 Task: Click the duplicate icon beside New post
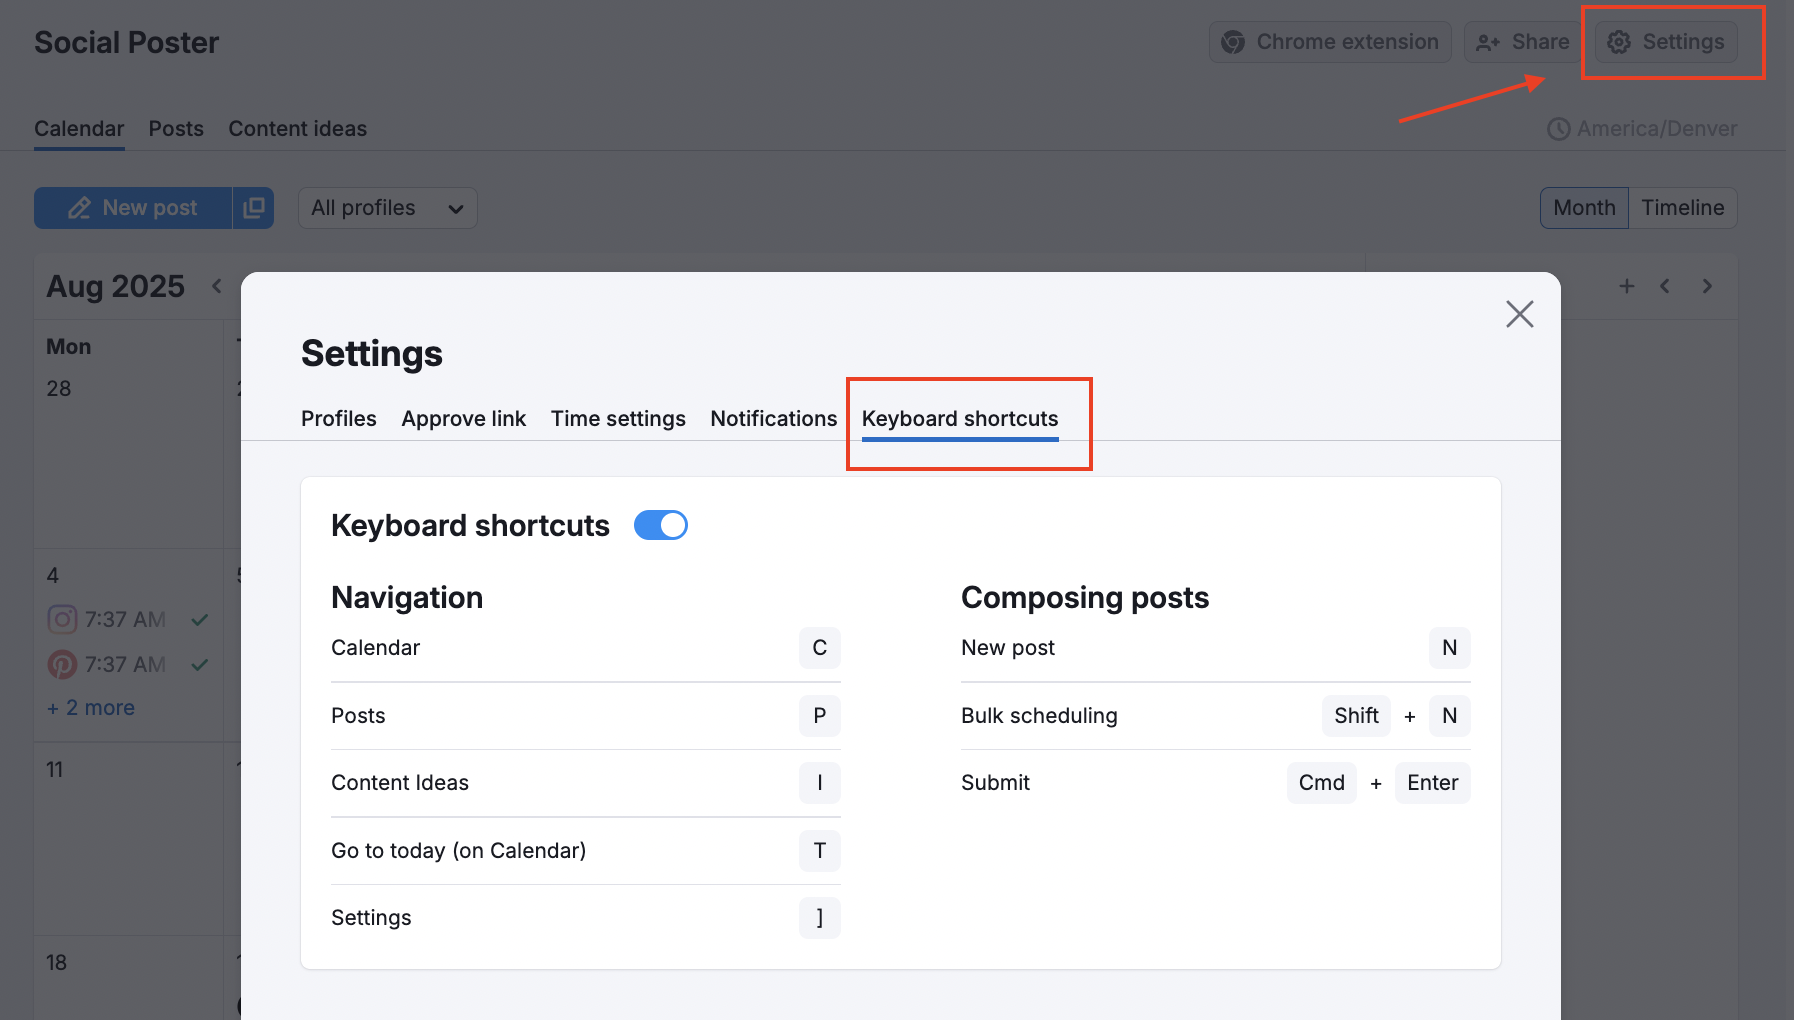[255, 207]
